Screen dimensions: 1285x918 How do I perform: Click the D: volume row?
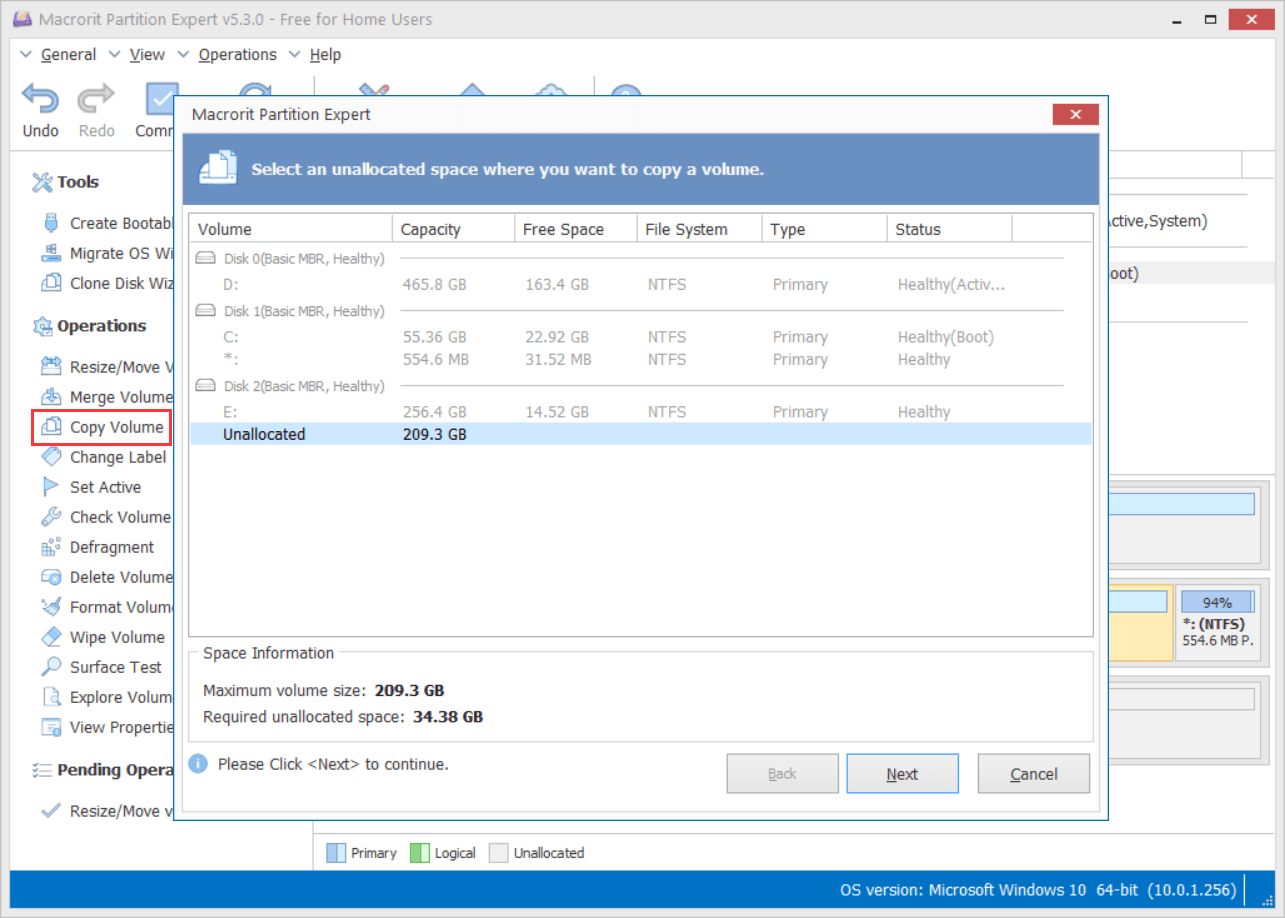pyautogui.click(x=640, y=285)
